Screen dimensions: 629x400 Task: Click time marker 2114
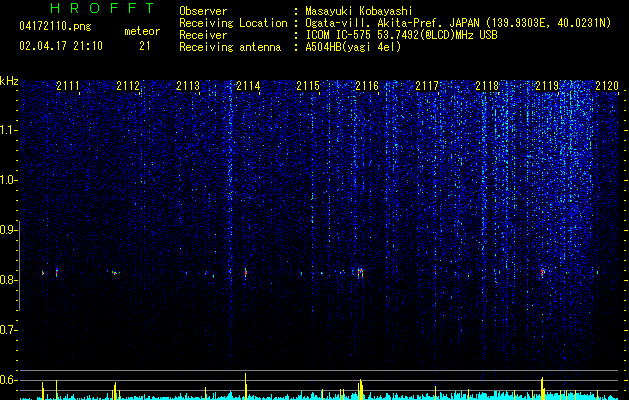coord(248,85)
